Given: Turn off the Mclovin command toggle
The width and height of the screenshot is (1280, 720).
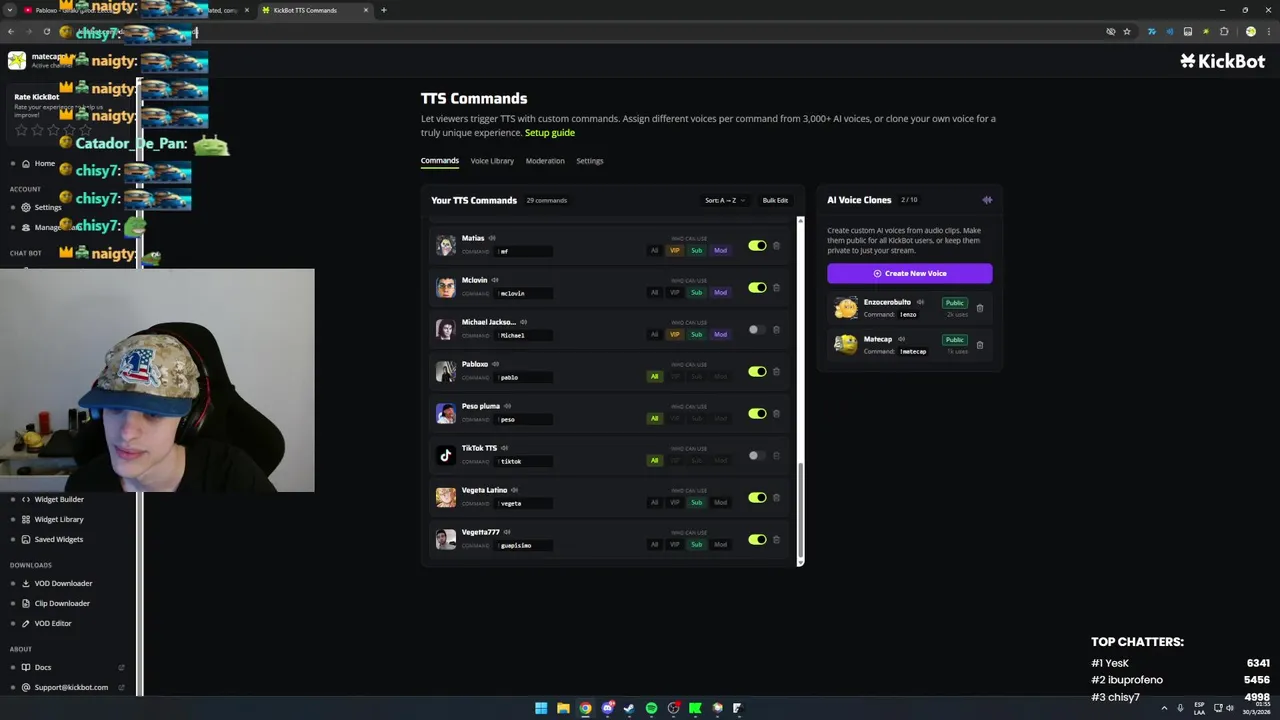Looking at the screenshot, I should click(x=757, y=287).
